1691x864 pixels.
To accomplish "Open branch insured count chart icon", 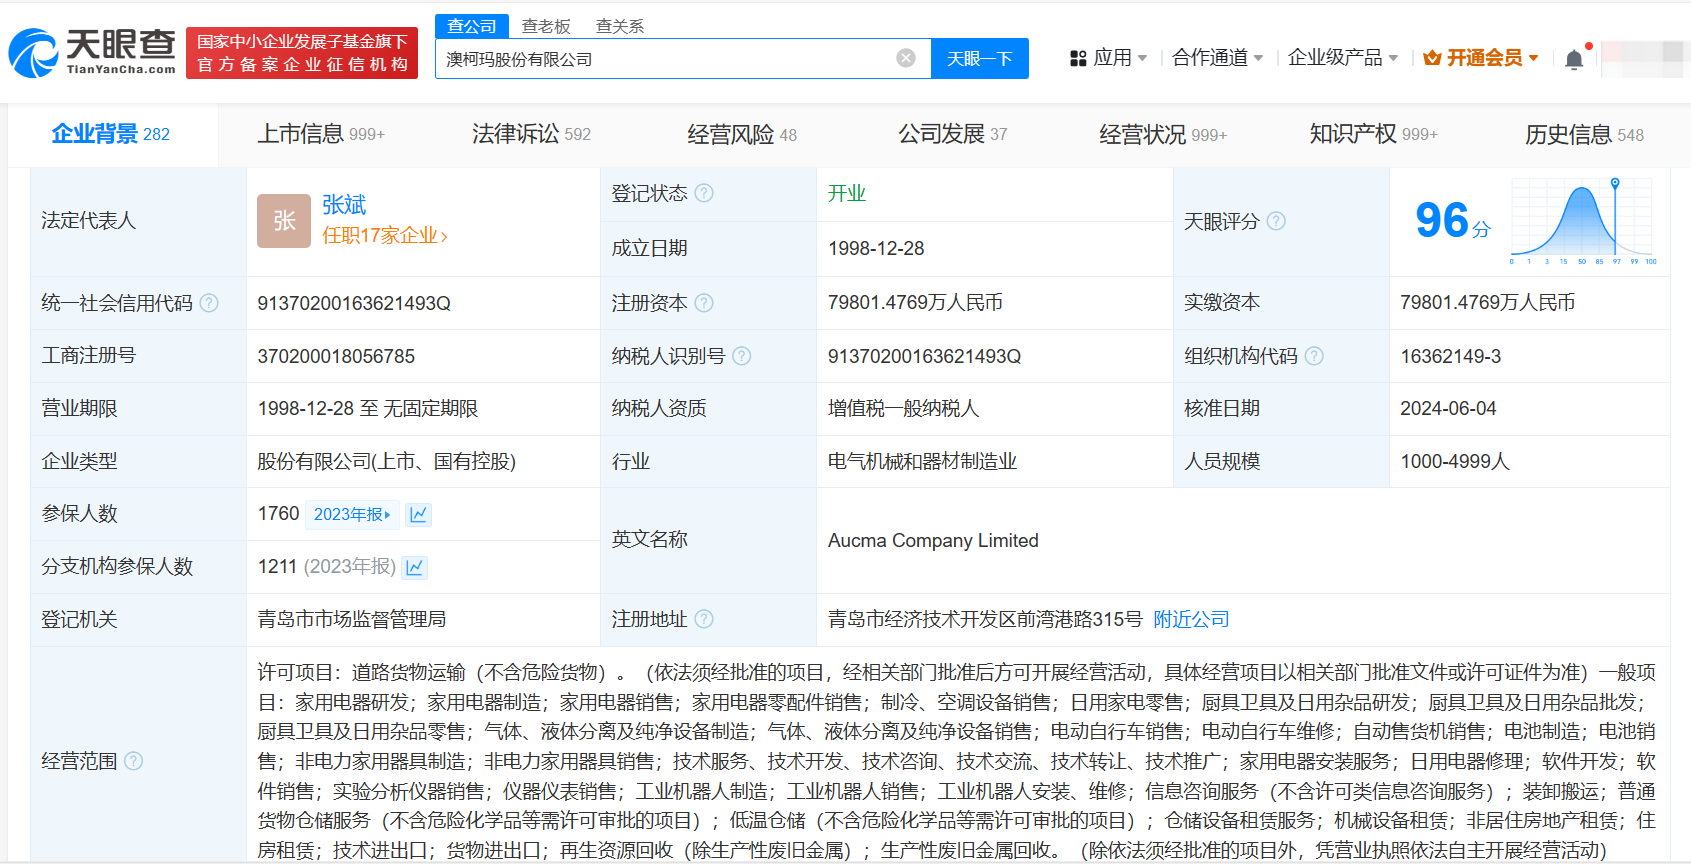I will click(x=415, y=568).
